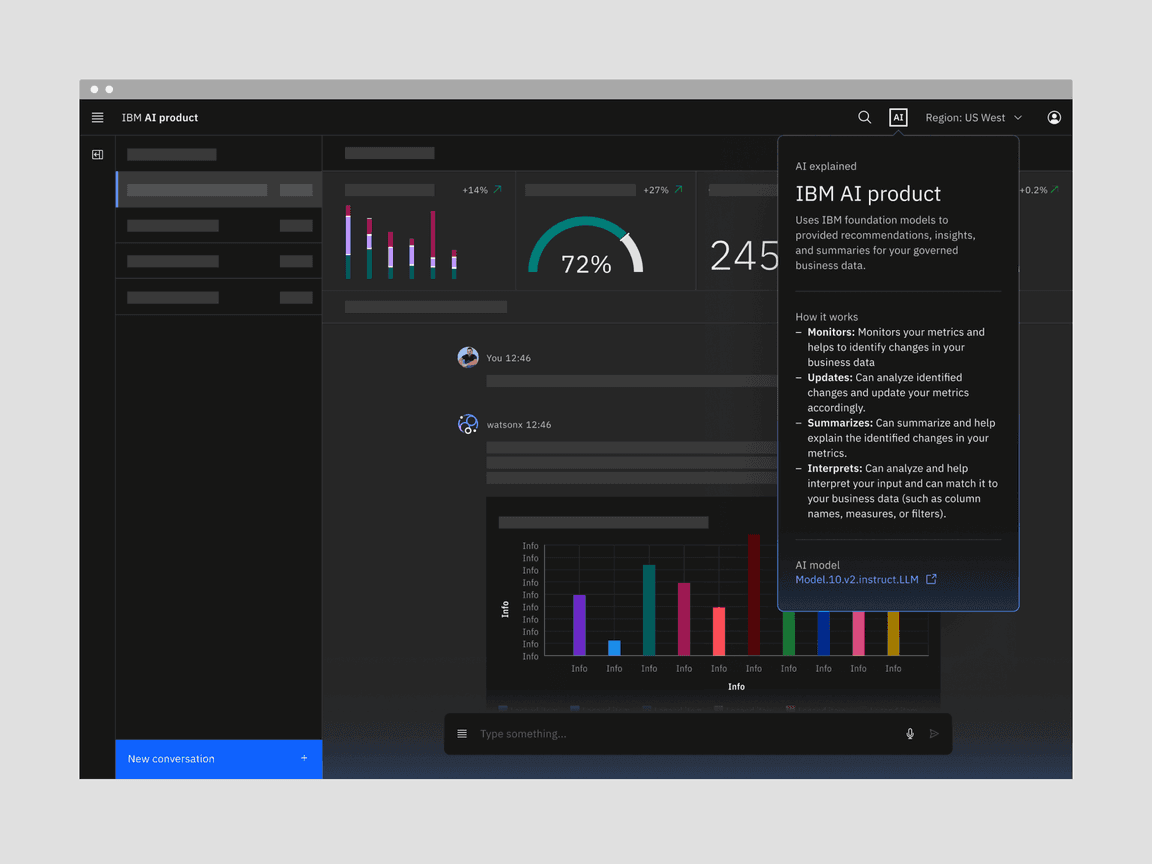
Task: Click the 72% gauge chart
Action: pyautogui.click(x=586, y=252)
